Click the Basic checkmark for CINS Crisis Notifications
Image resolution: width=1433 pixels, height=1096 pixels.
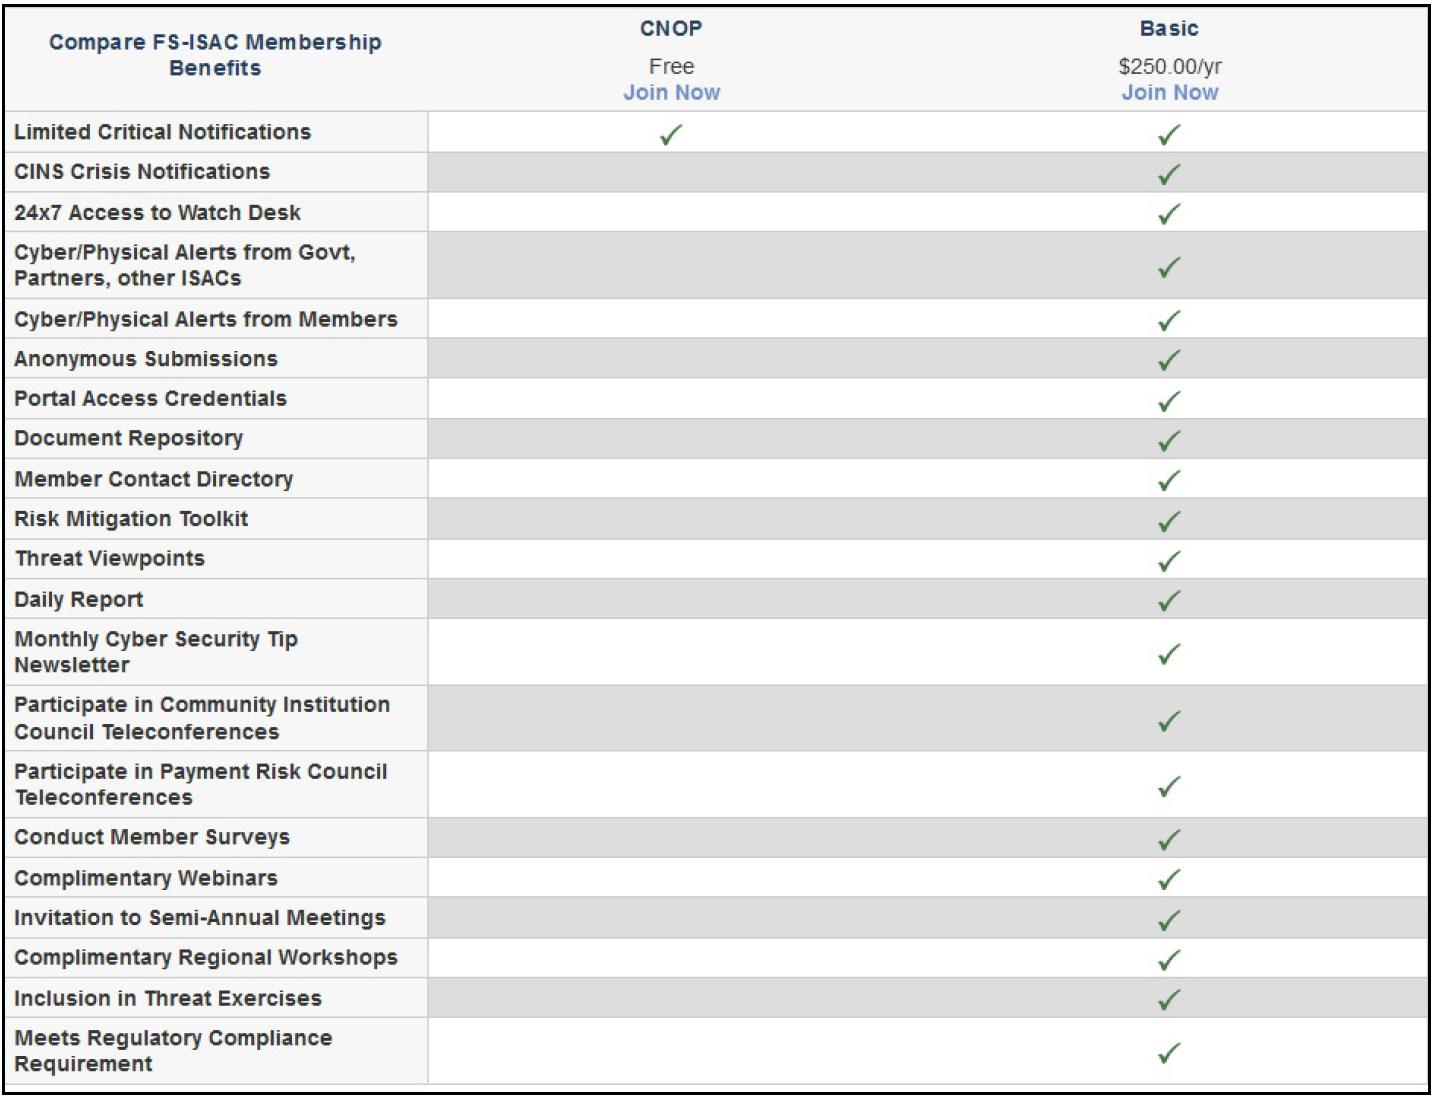[x=1168, y=175]
